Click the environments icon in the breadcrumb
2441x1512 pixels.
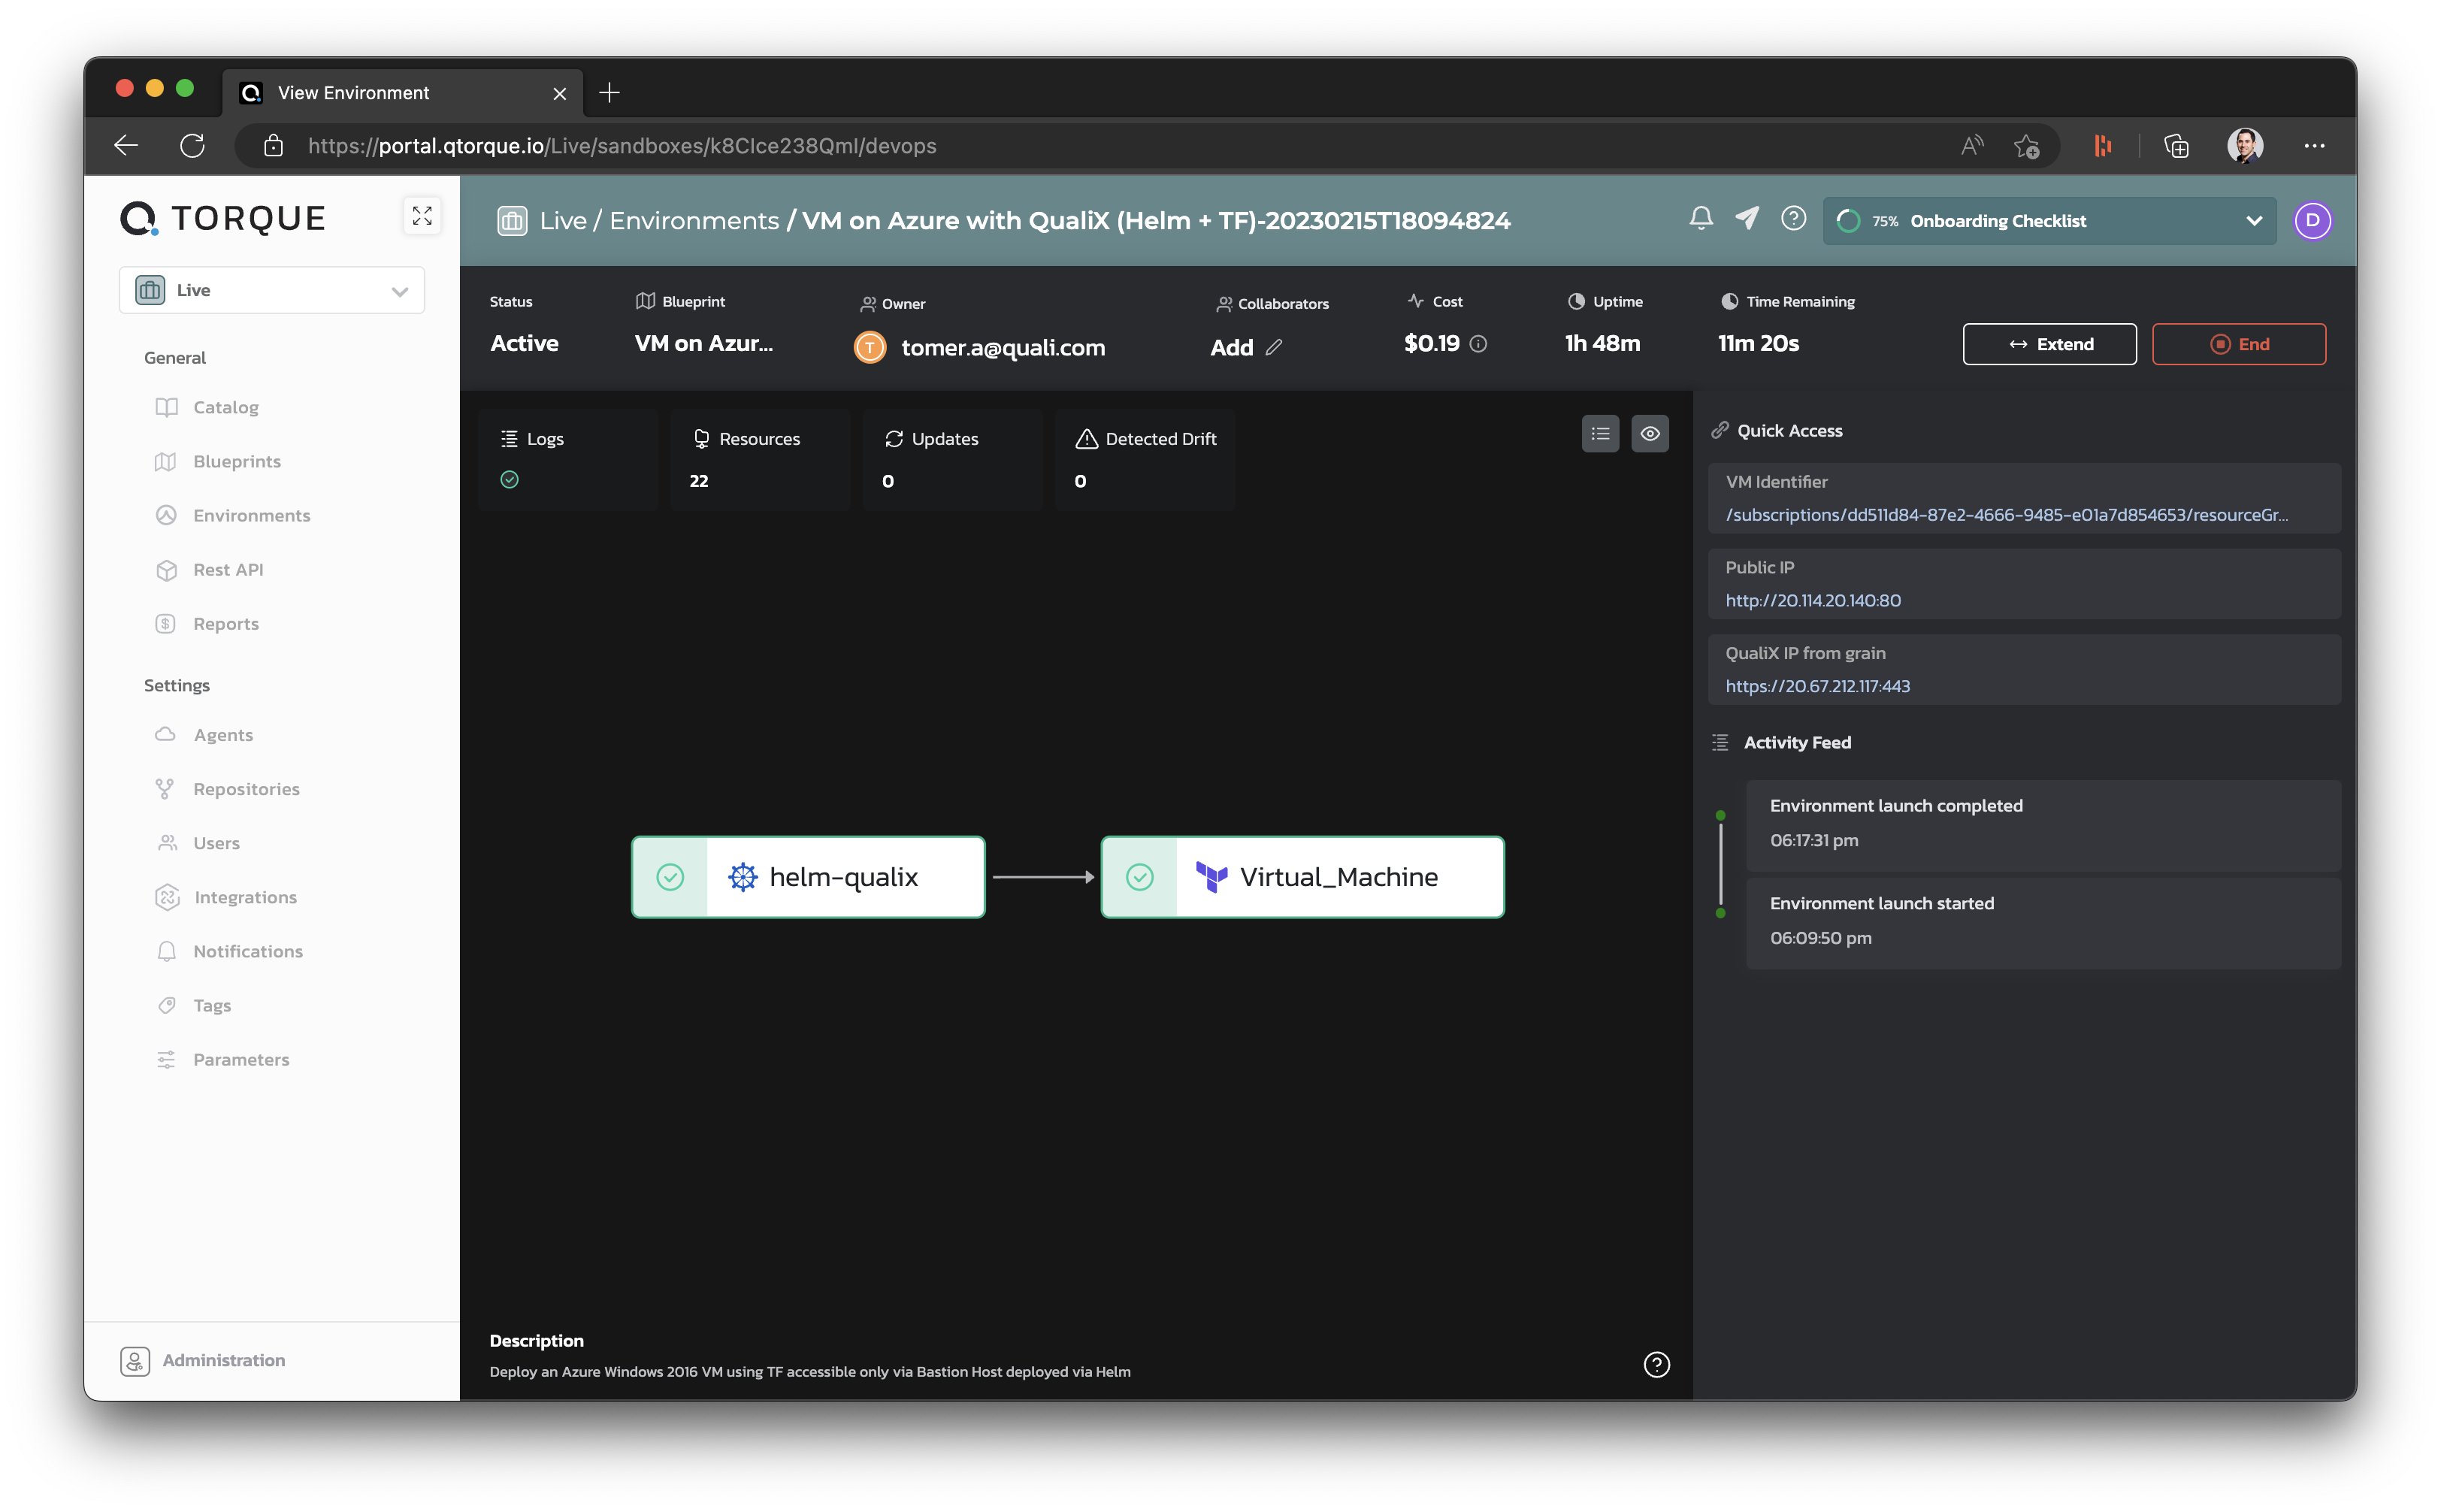[x=512, y=221]
